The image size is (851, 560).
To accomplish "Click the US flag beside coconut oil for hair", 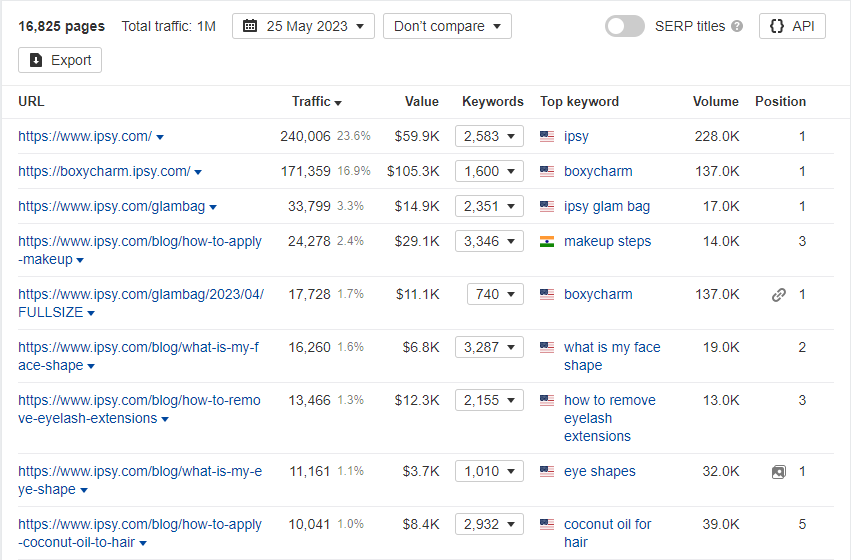I will tap(547, 524).
